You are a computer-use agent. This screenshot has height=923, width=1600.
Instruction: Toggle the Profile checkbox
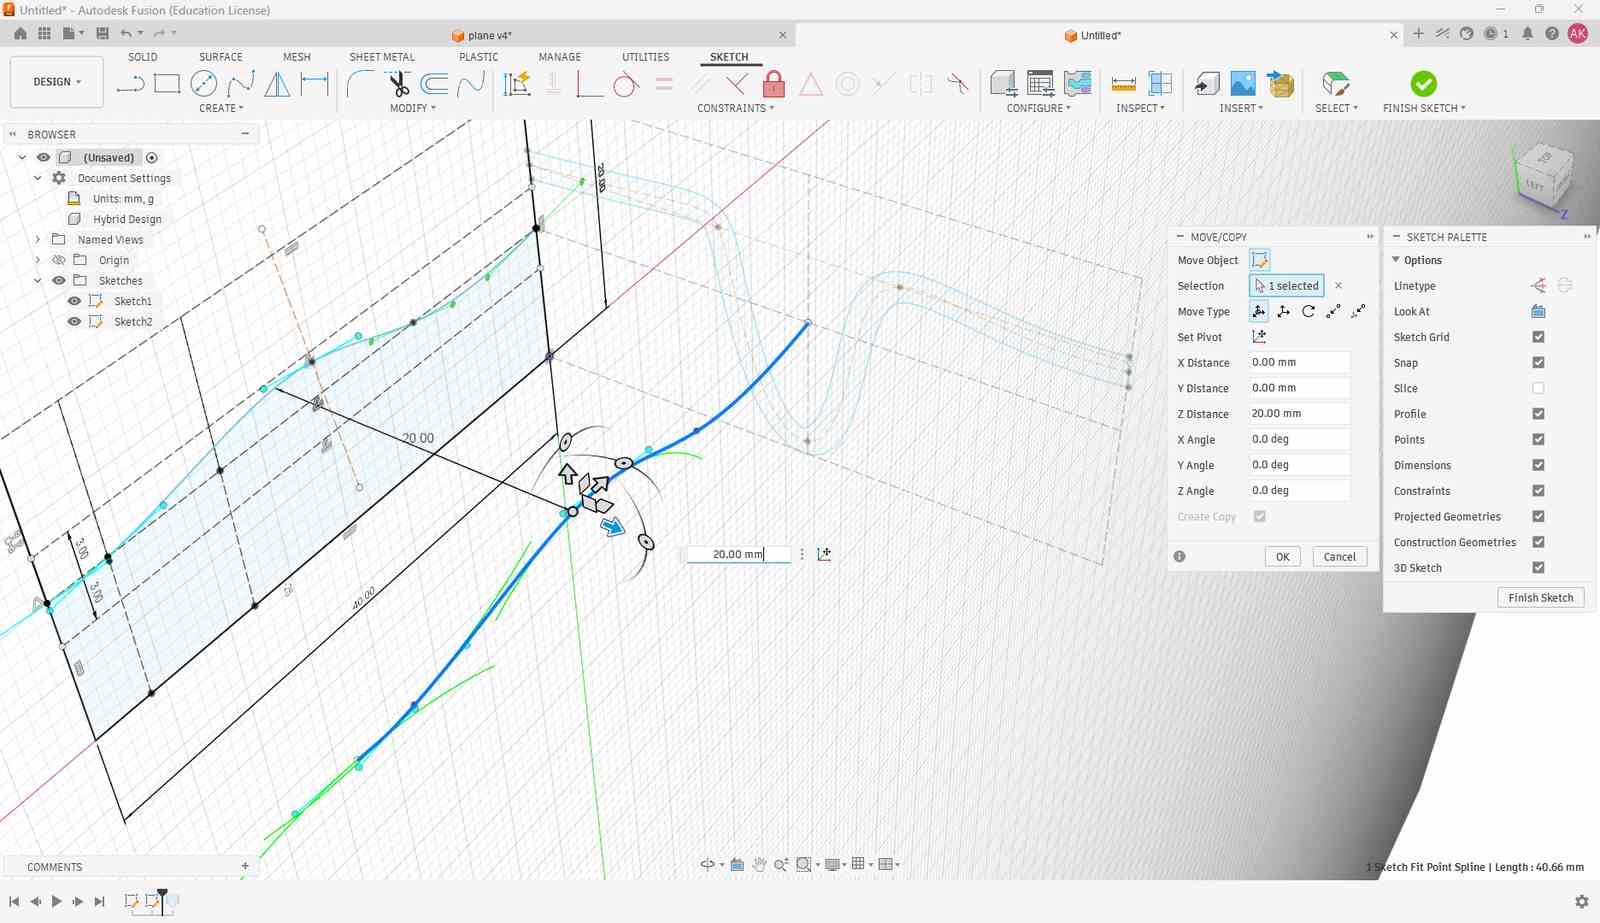tap(1538, 414)
